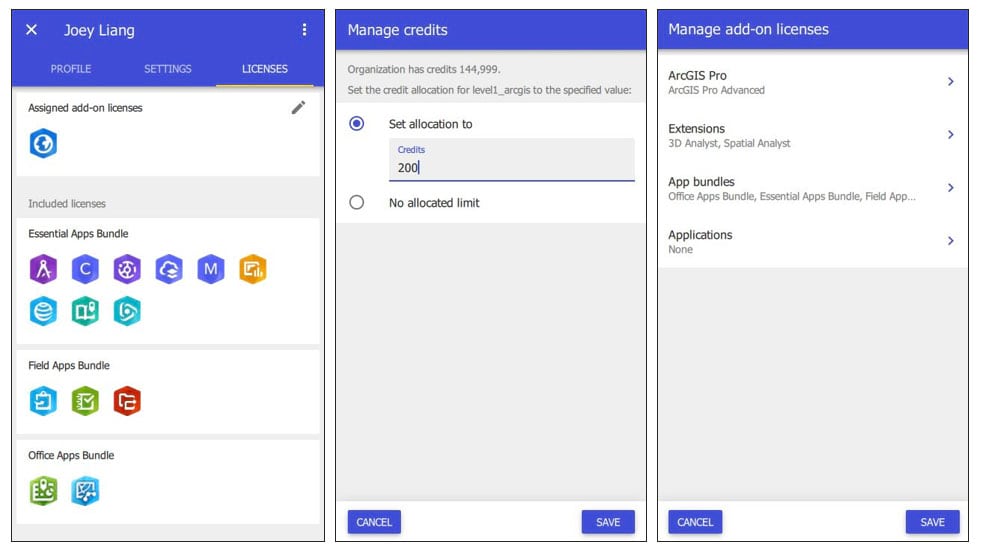981x550 pixels.
Task: Click the teal Experience Builder swirl icon
Action: tap(127, 311)
